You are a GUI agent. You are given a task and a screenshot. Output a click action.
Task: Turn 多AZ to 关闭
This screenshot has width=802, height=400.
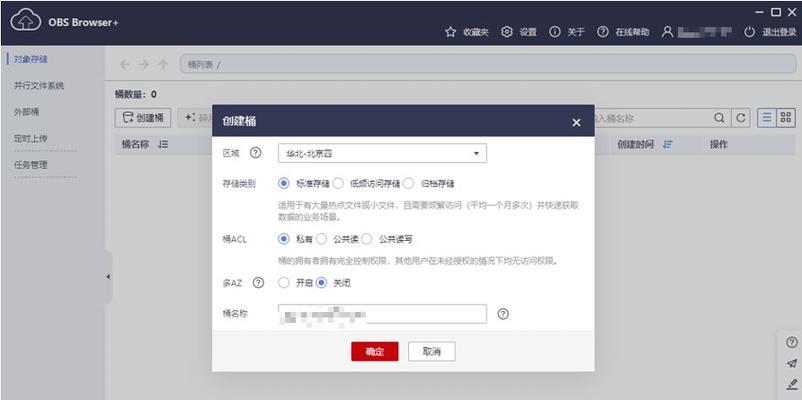pos(321,282)
